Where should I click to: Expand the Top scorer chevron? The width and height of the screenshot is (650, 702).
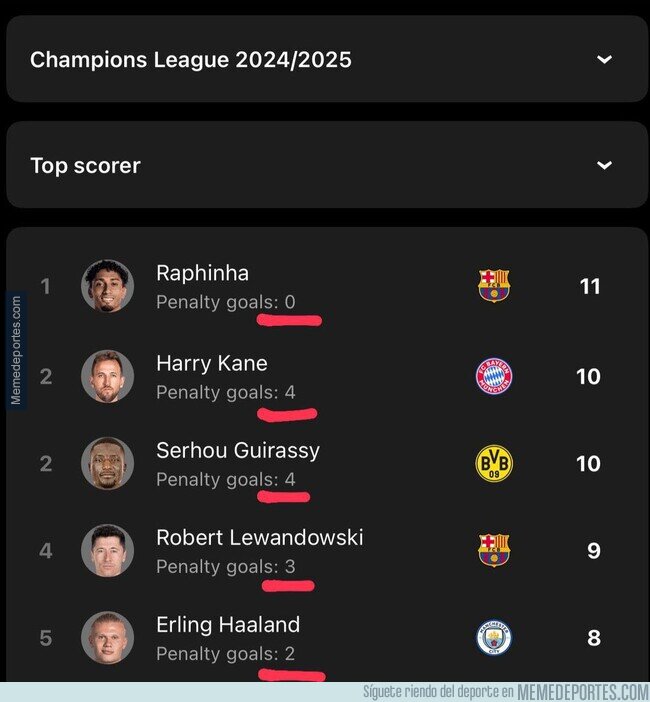coord(604,165)
